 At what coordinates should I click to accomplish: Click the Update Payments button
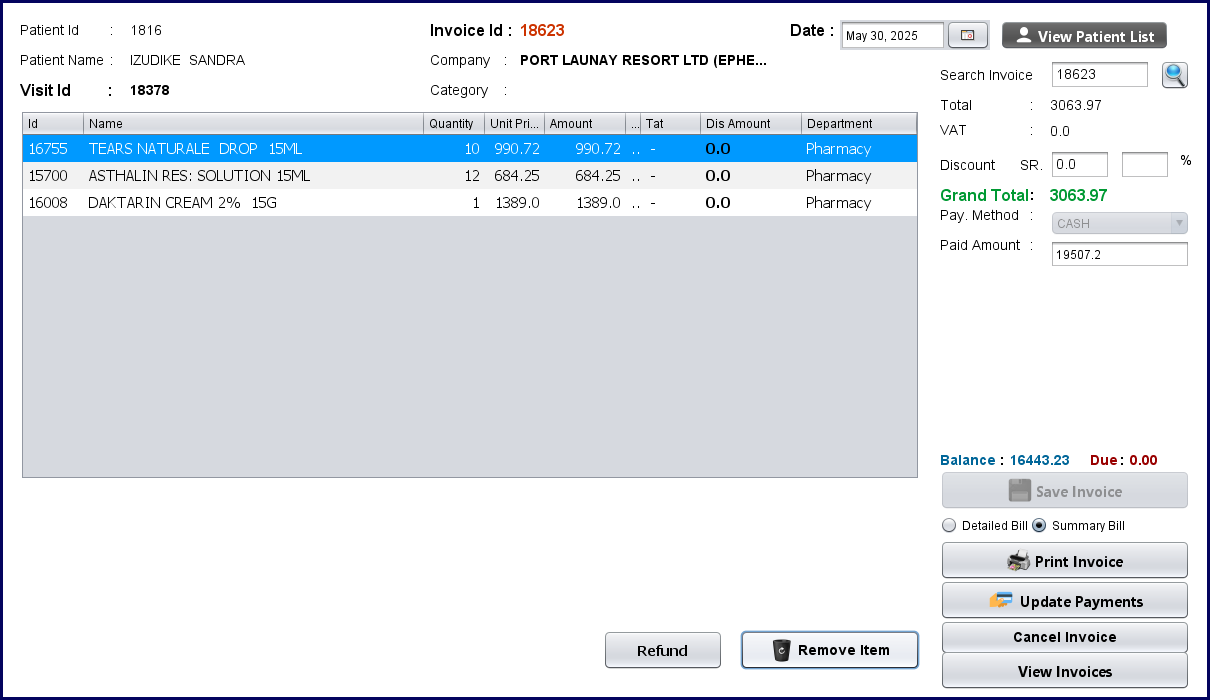(x=1064, y=601)
